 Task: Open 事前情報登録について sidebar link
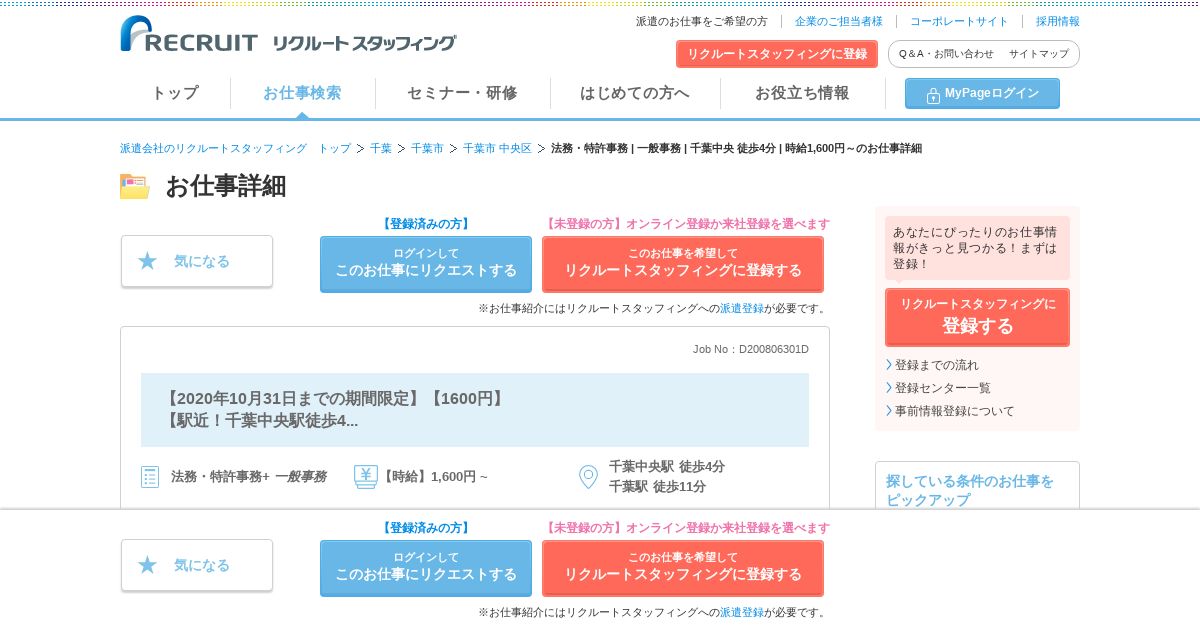pos(954,411)
